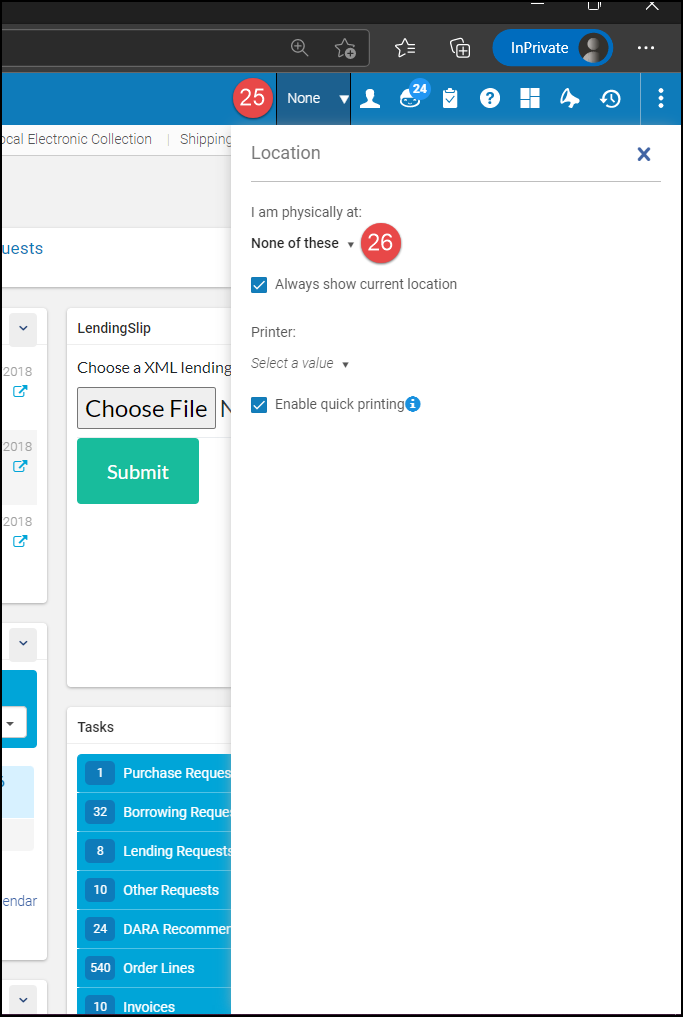Uncheck Always show current location
683x1017 pixels.
(259, 284)
